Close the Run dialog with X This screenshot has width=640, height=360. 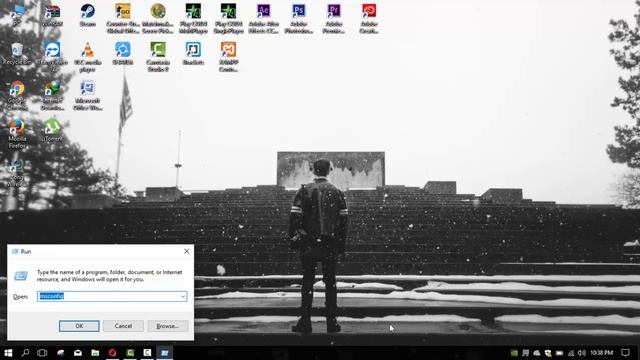point(187,251)
